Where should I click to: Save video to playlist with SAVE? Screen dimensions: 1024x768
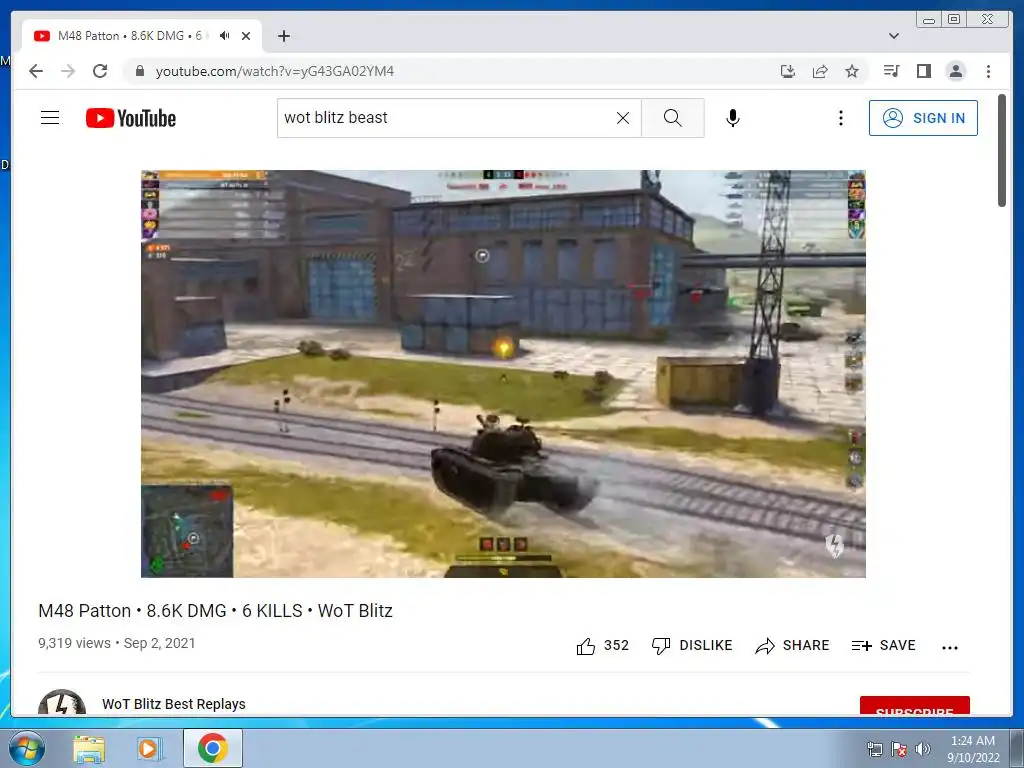pos(884,645)
